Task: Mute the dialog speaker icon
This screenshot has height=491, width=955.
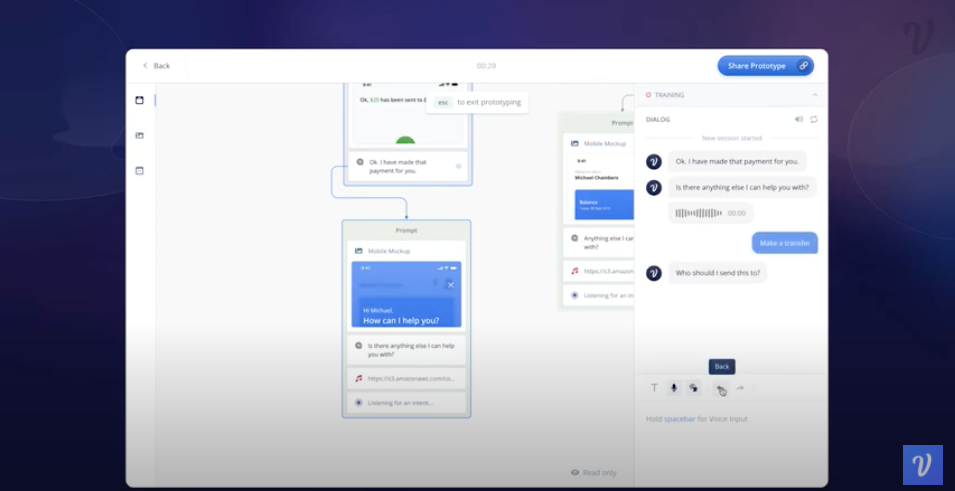Action: click(798, 119)
